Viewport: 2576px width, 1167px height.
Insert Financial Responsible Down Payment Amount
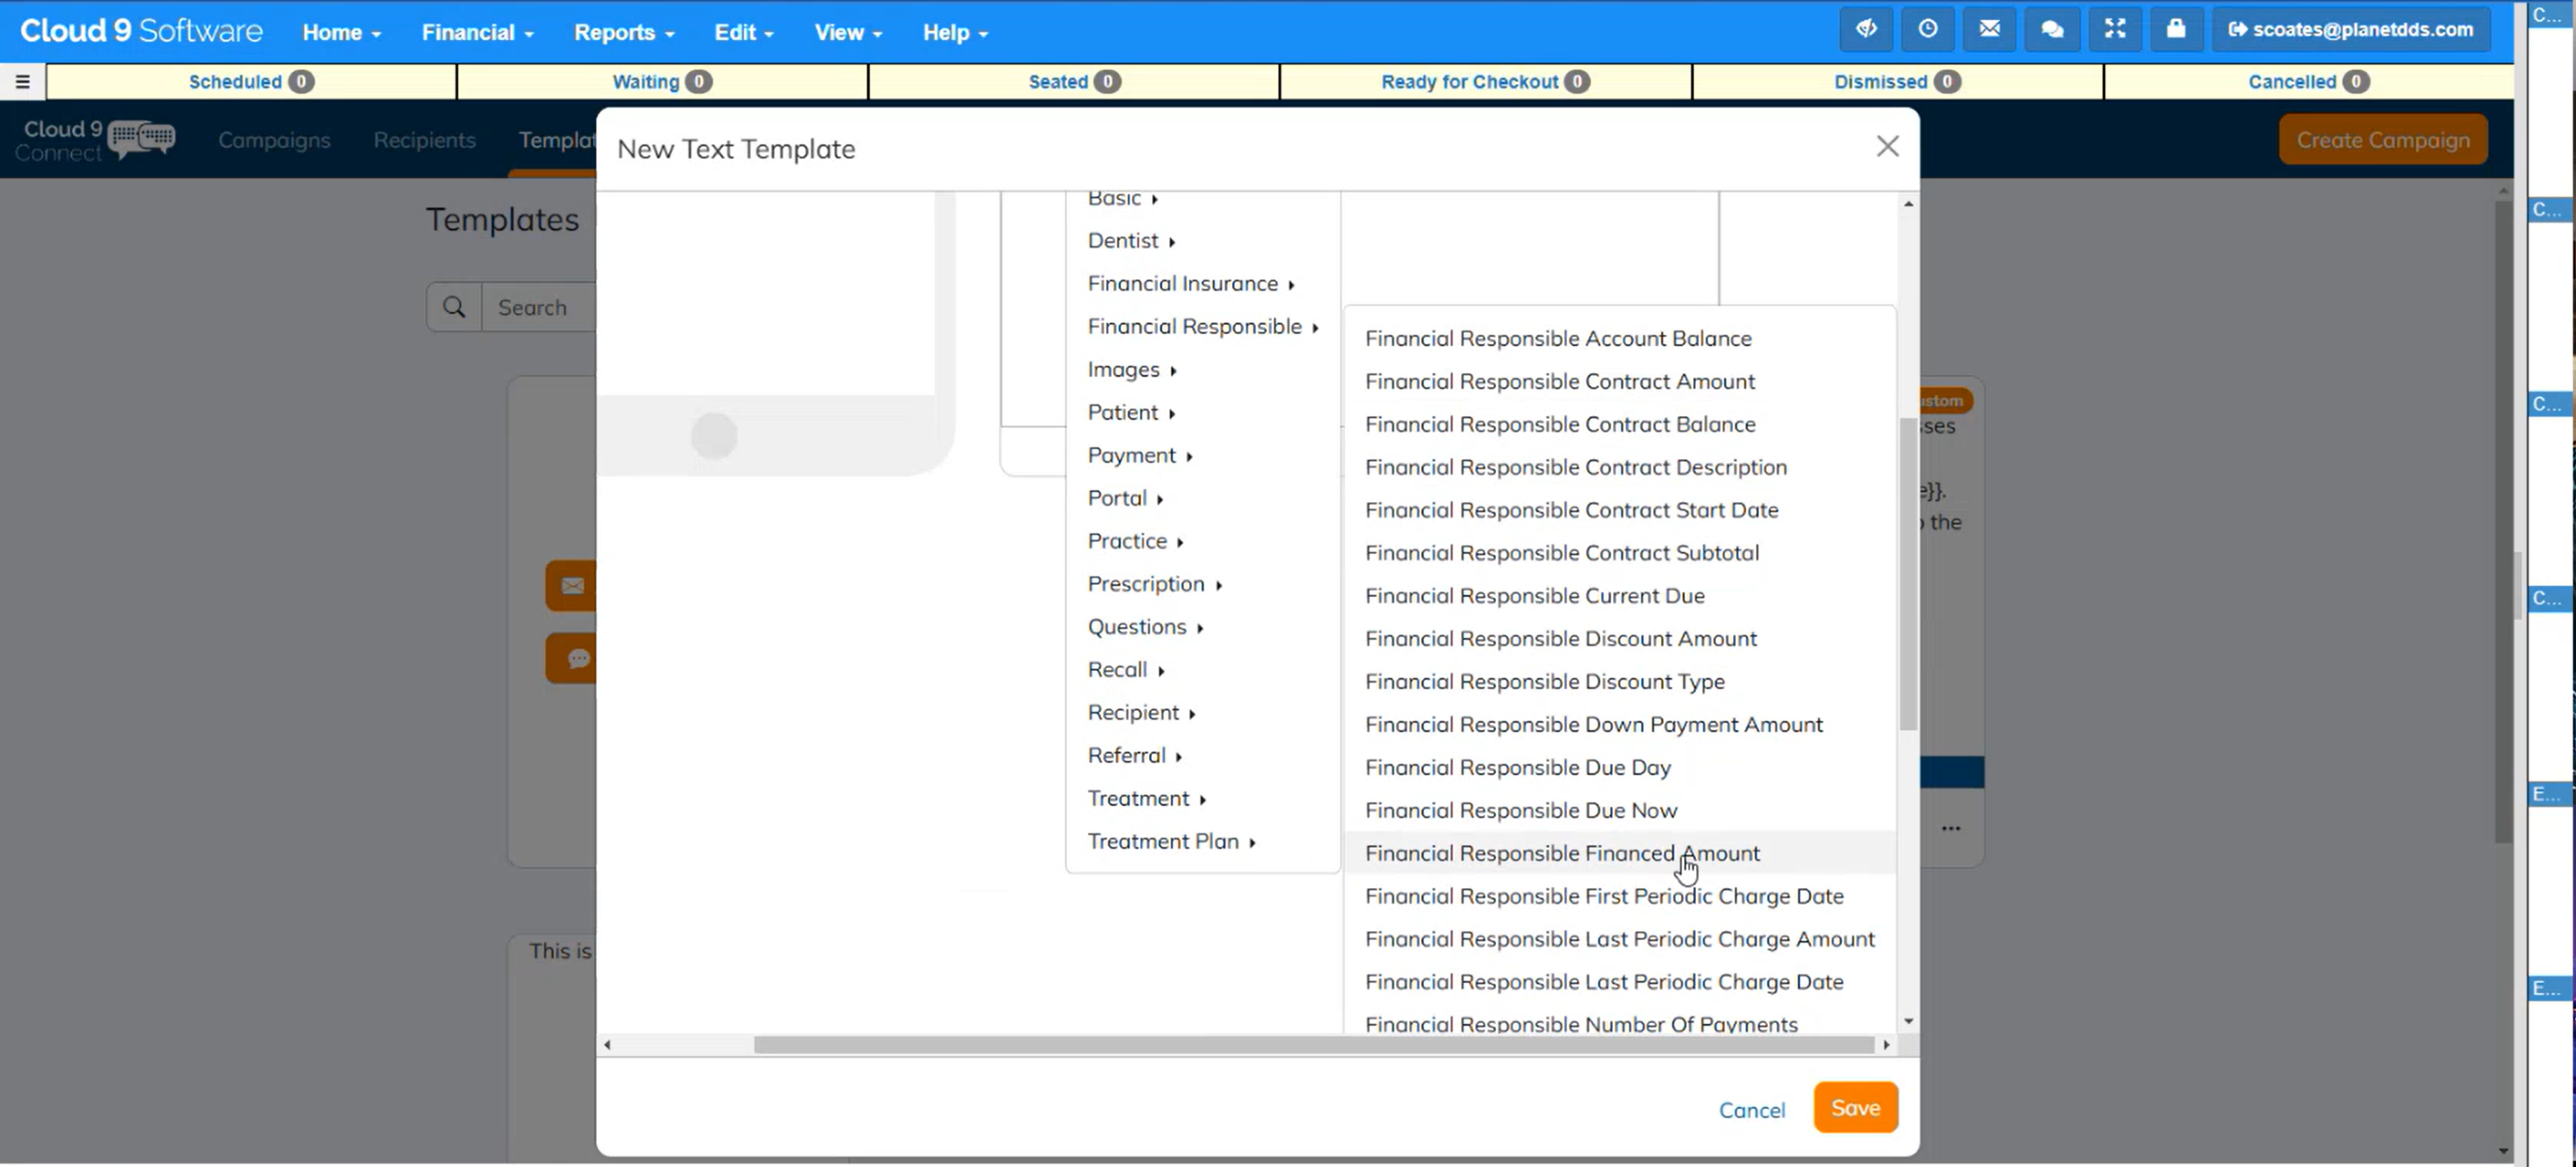pos(1620,725)
